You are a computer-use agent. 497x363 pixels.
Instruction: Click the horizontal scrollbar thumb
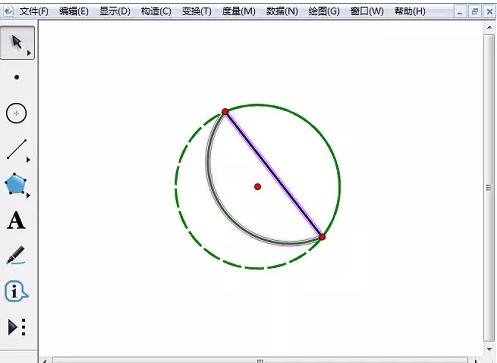(x=260, y=360)
